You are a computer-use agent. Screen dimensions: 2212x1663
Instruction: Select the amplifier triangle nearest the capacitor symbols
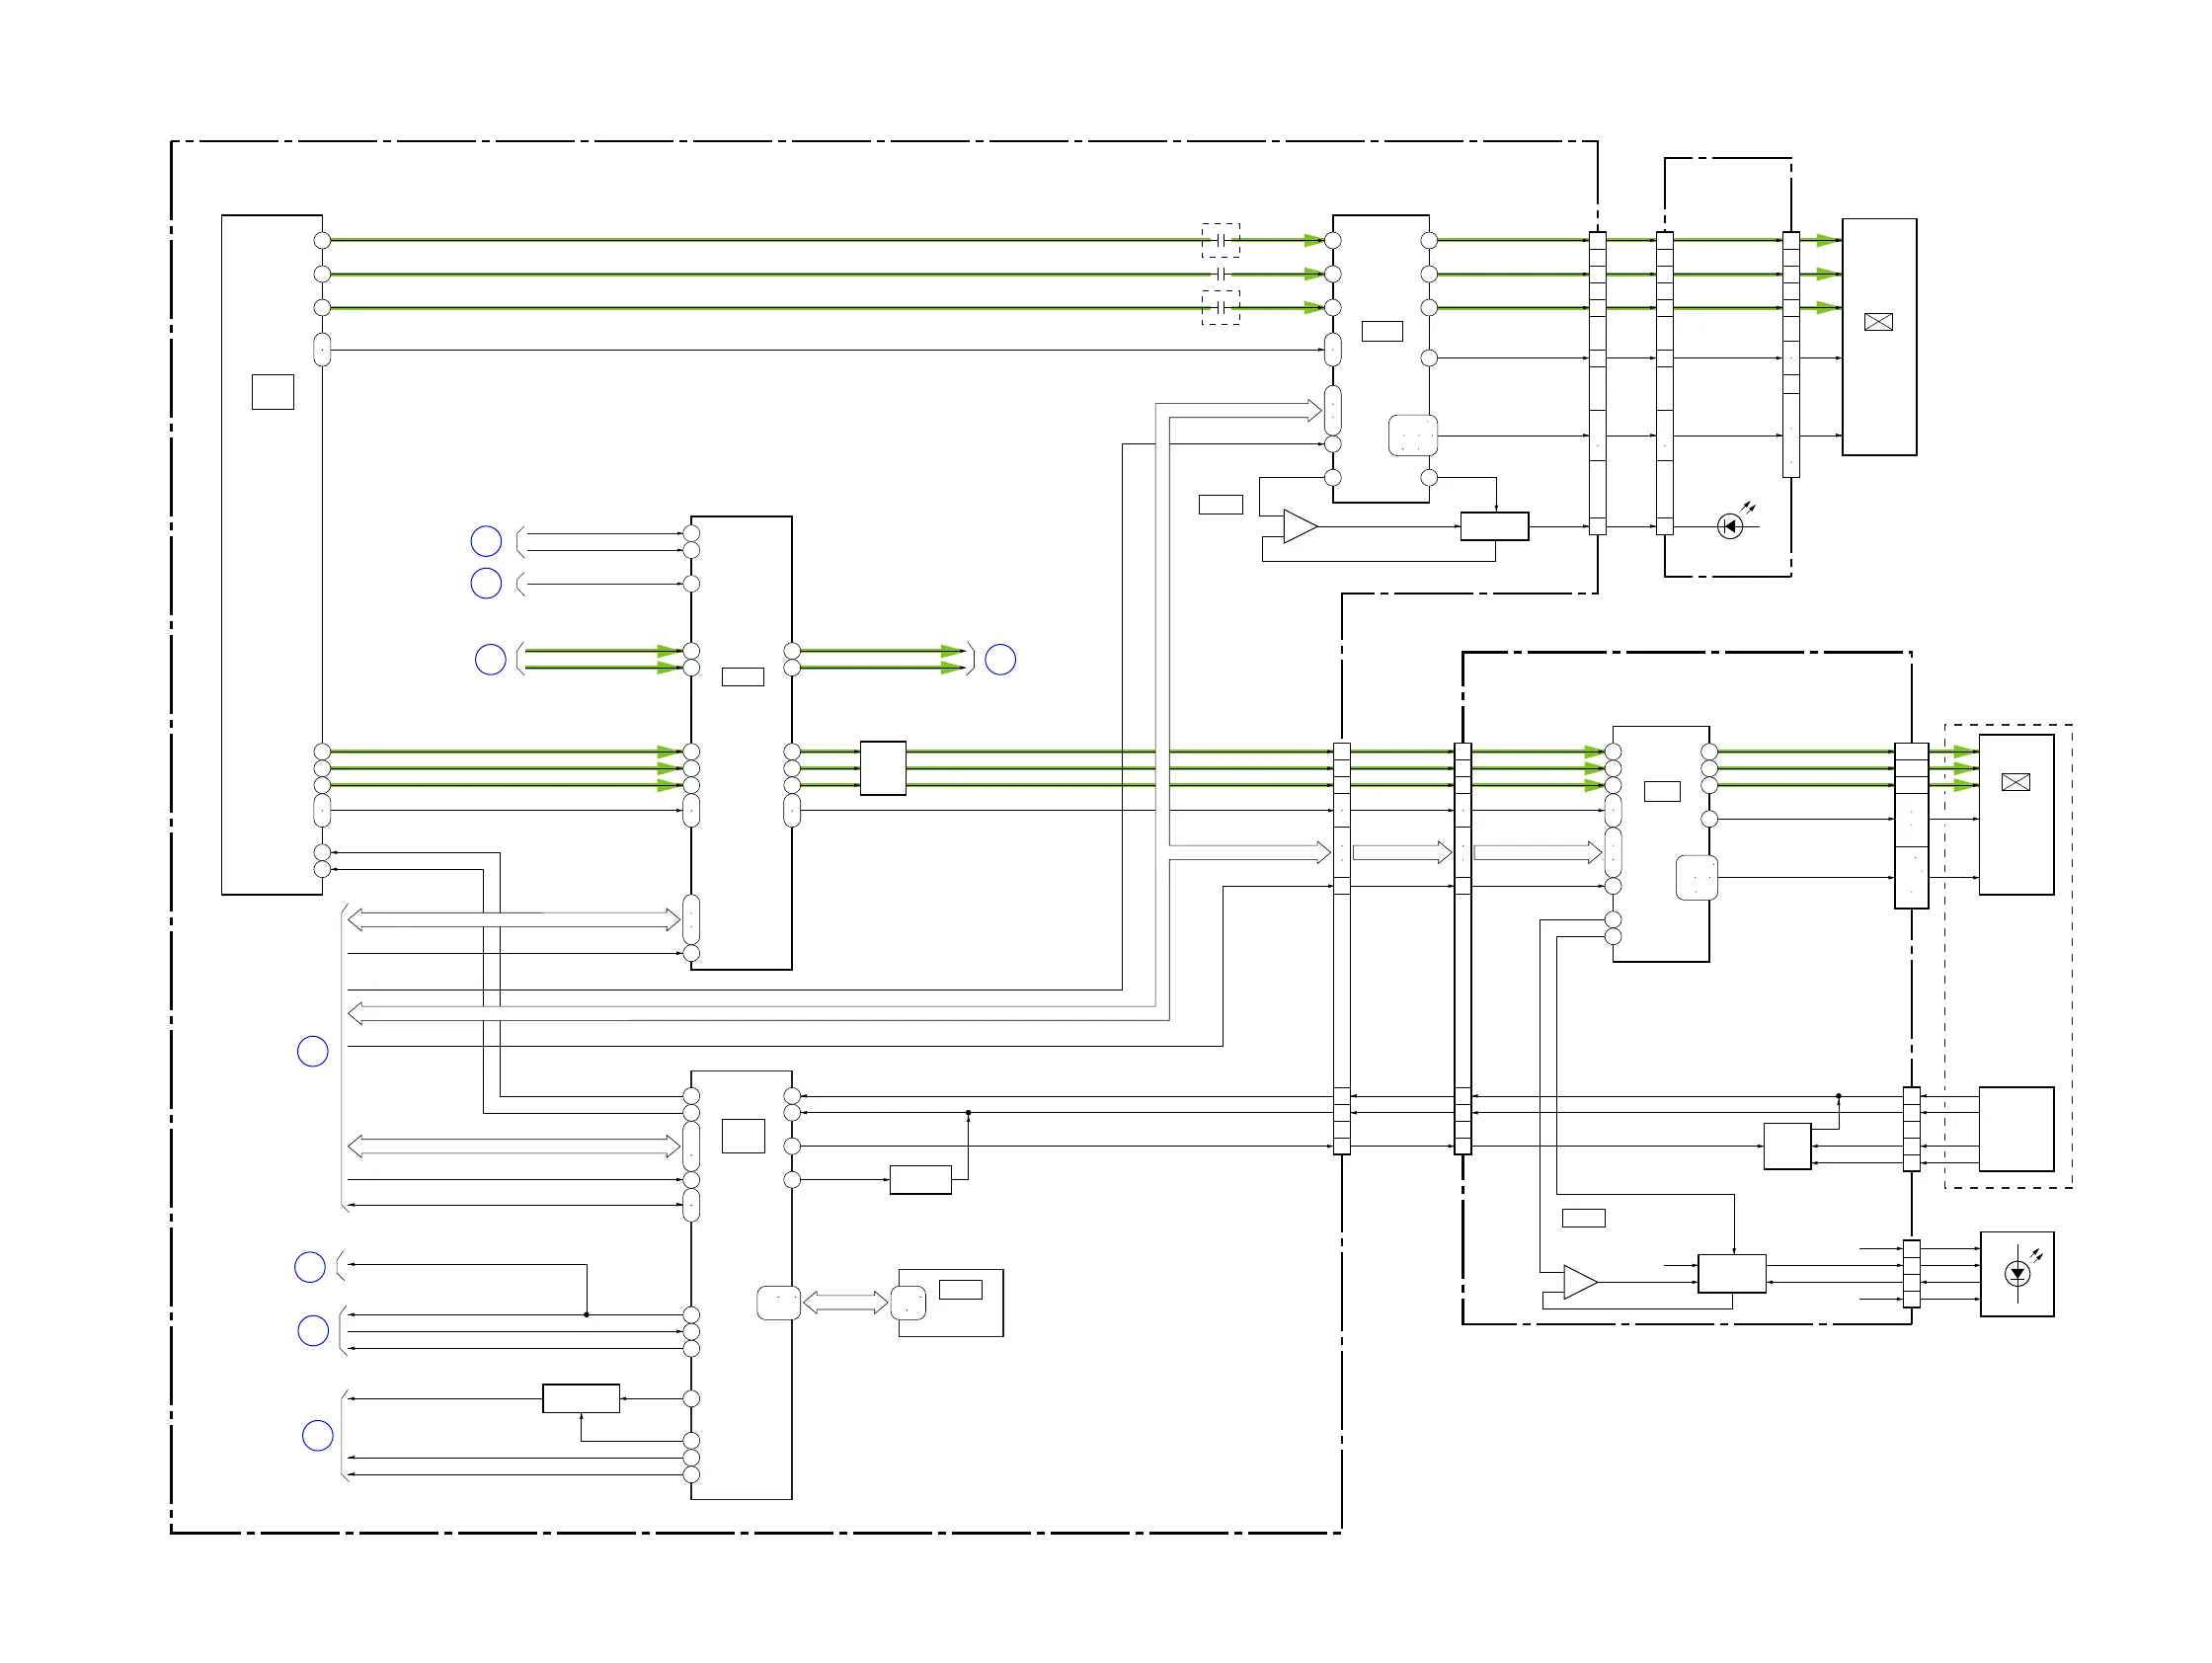pos(1300,526)
